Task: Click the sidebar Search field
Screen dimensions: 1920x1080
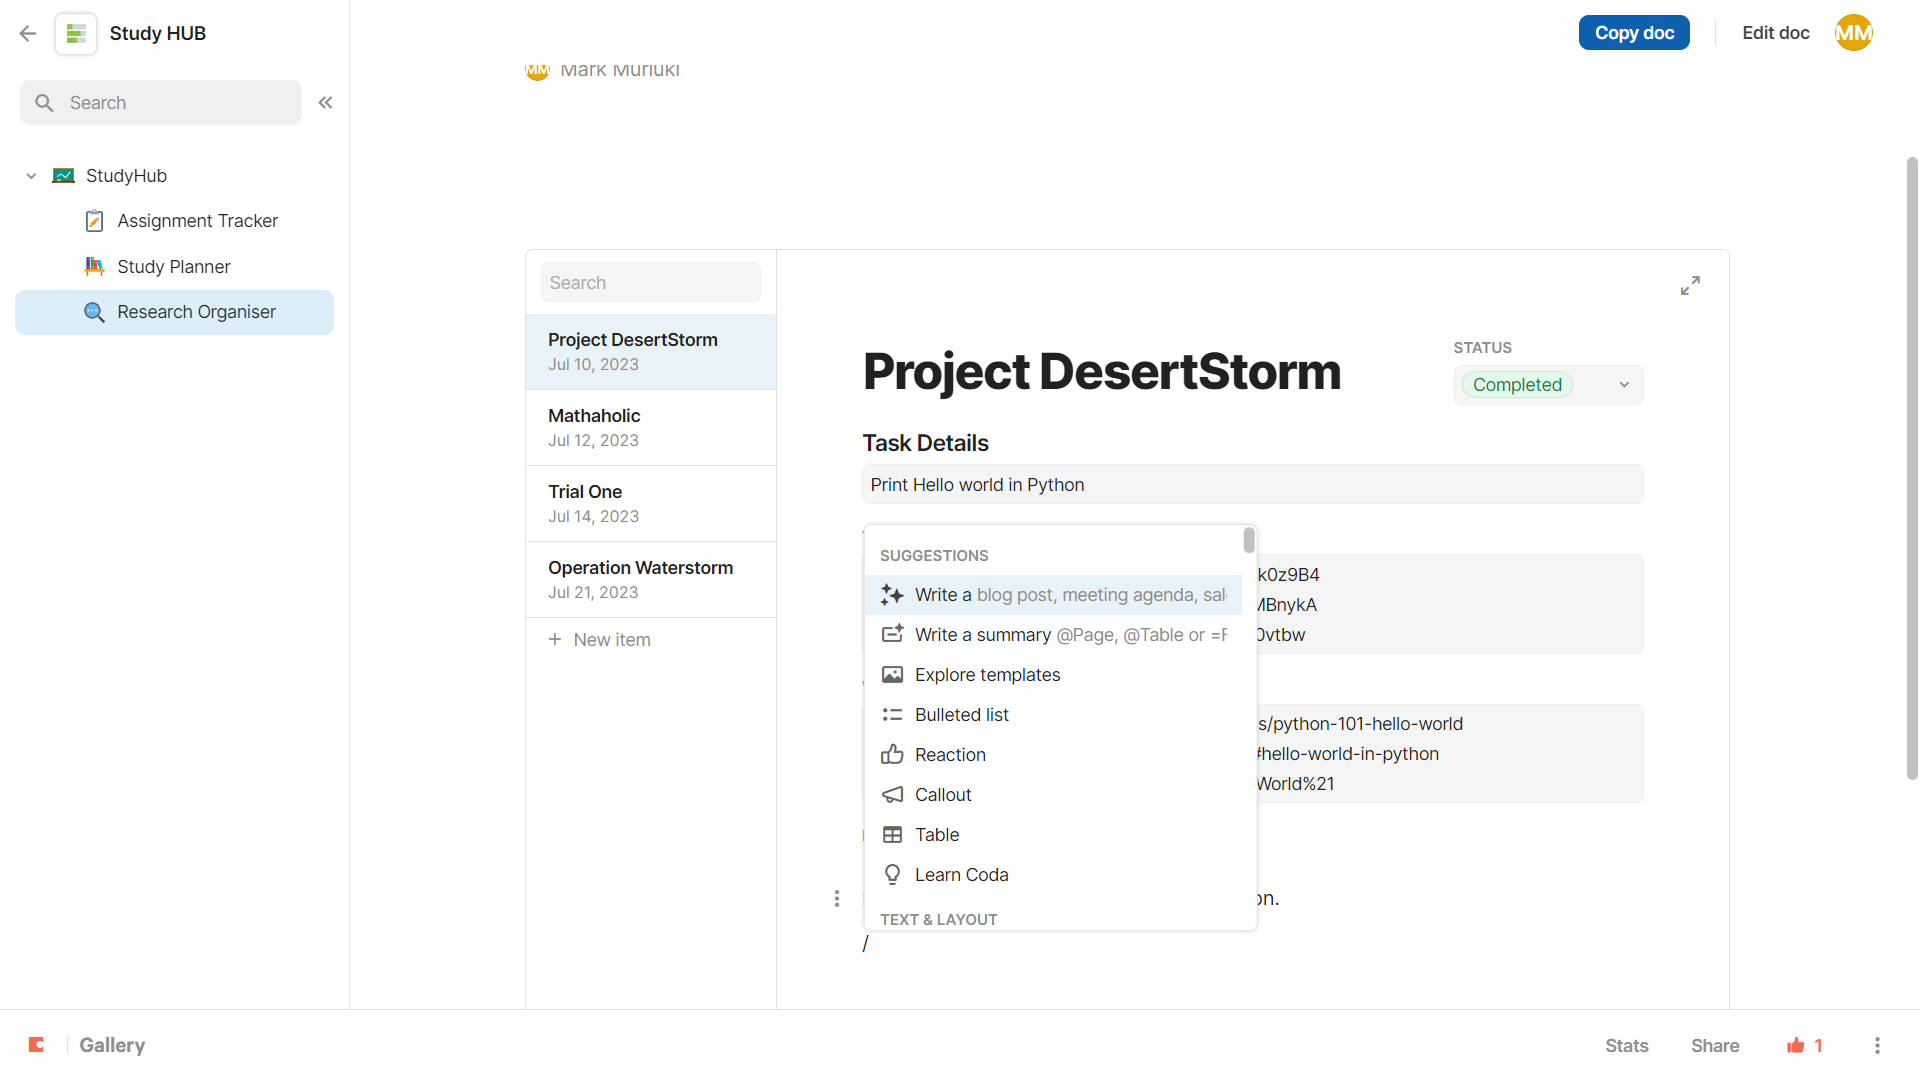Action: pos(161,103)
